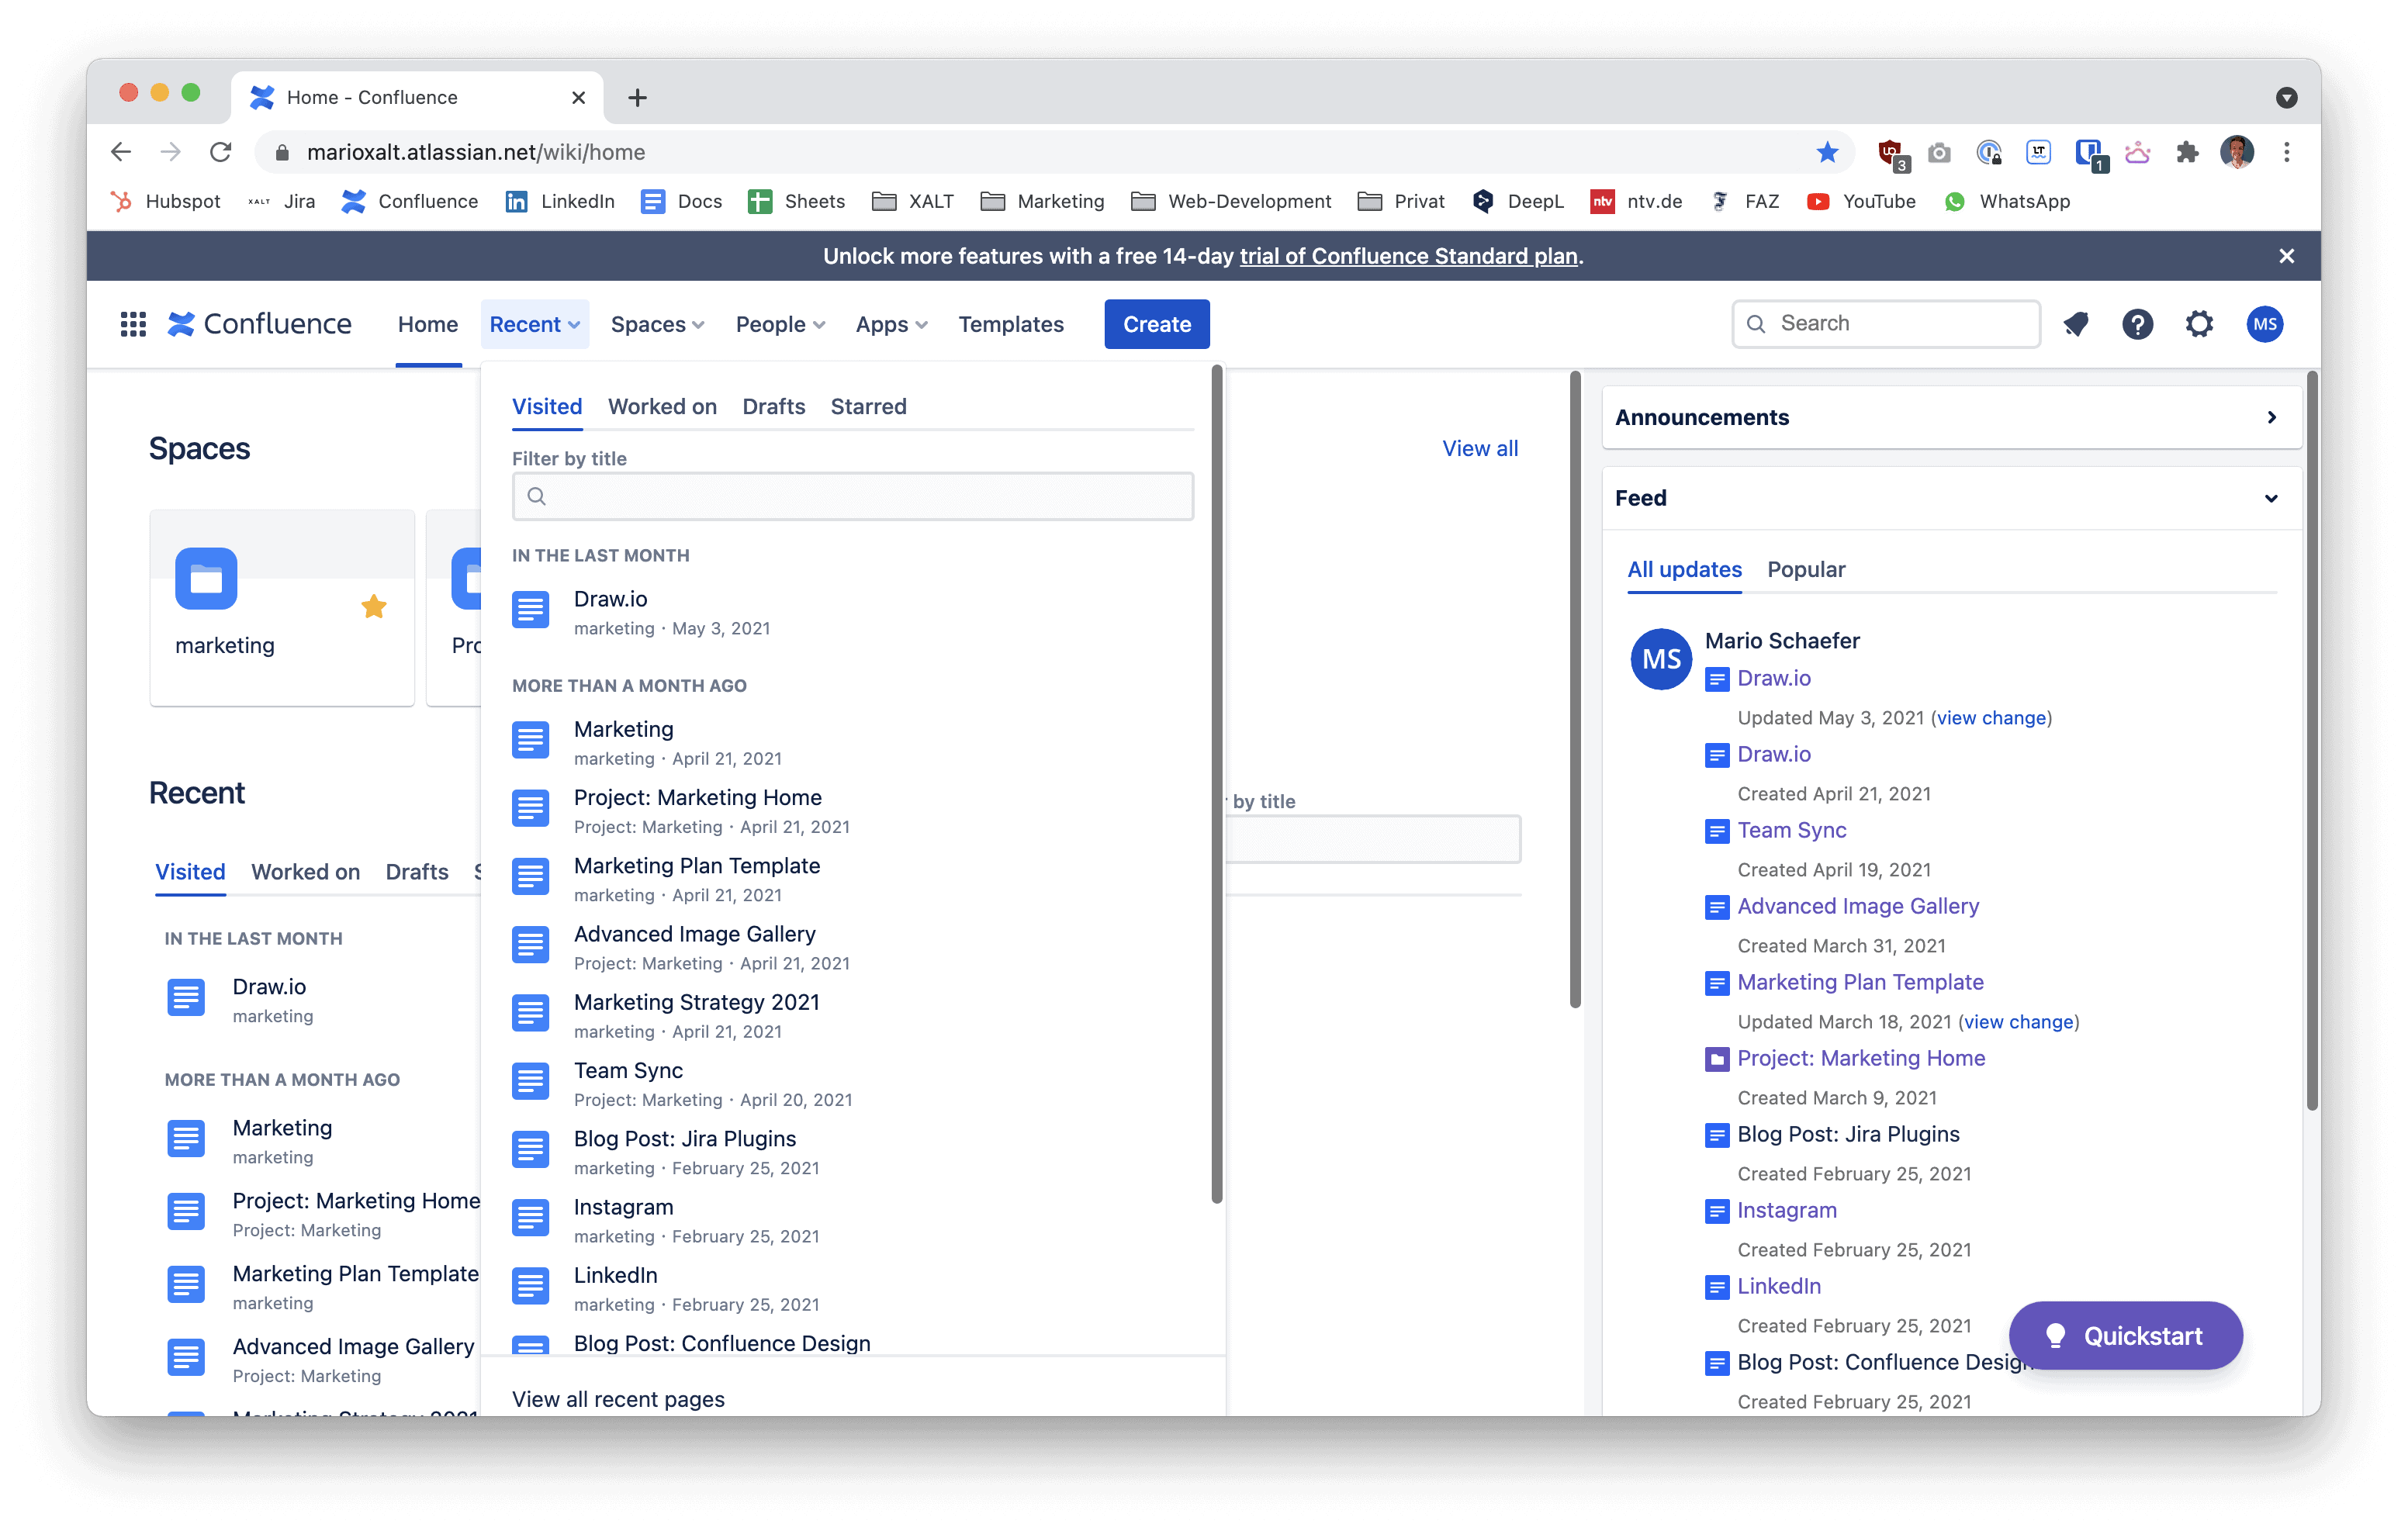Toggle the star on marketing space card
2408x1531 pixels.
click(x=374, y=606)
